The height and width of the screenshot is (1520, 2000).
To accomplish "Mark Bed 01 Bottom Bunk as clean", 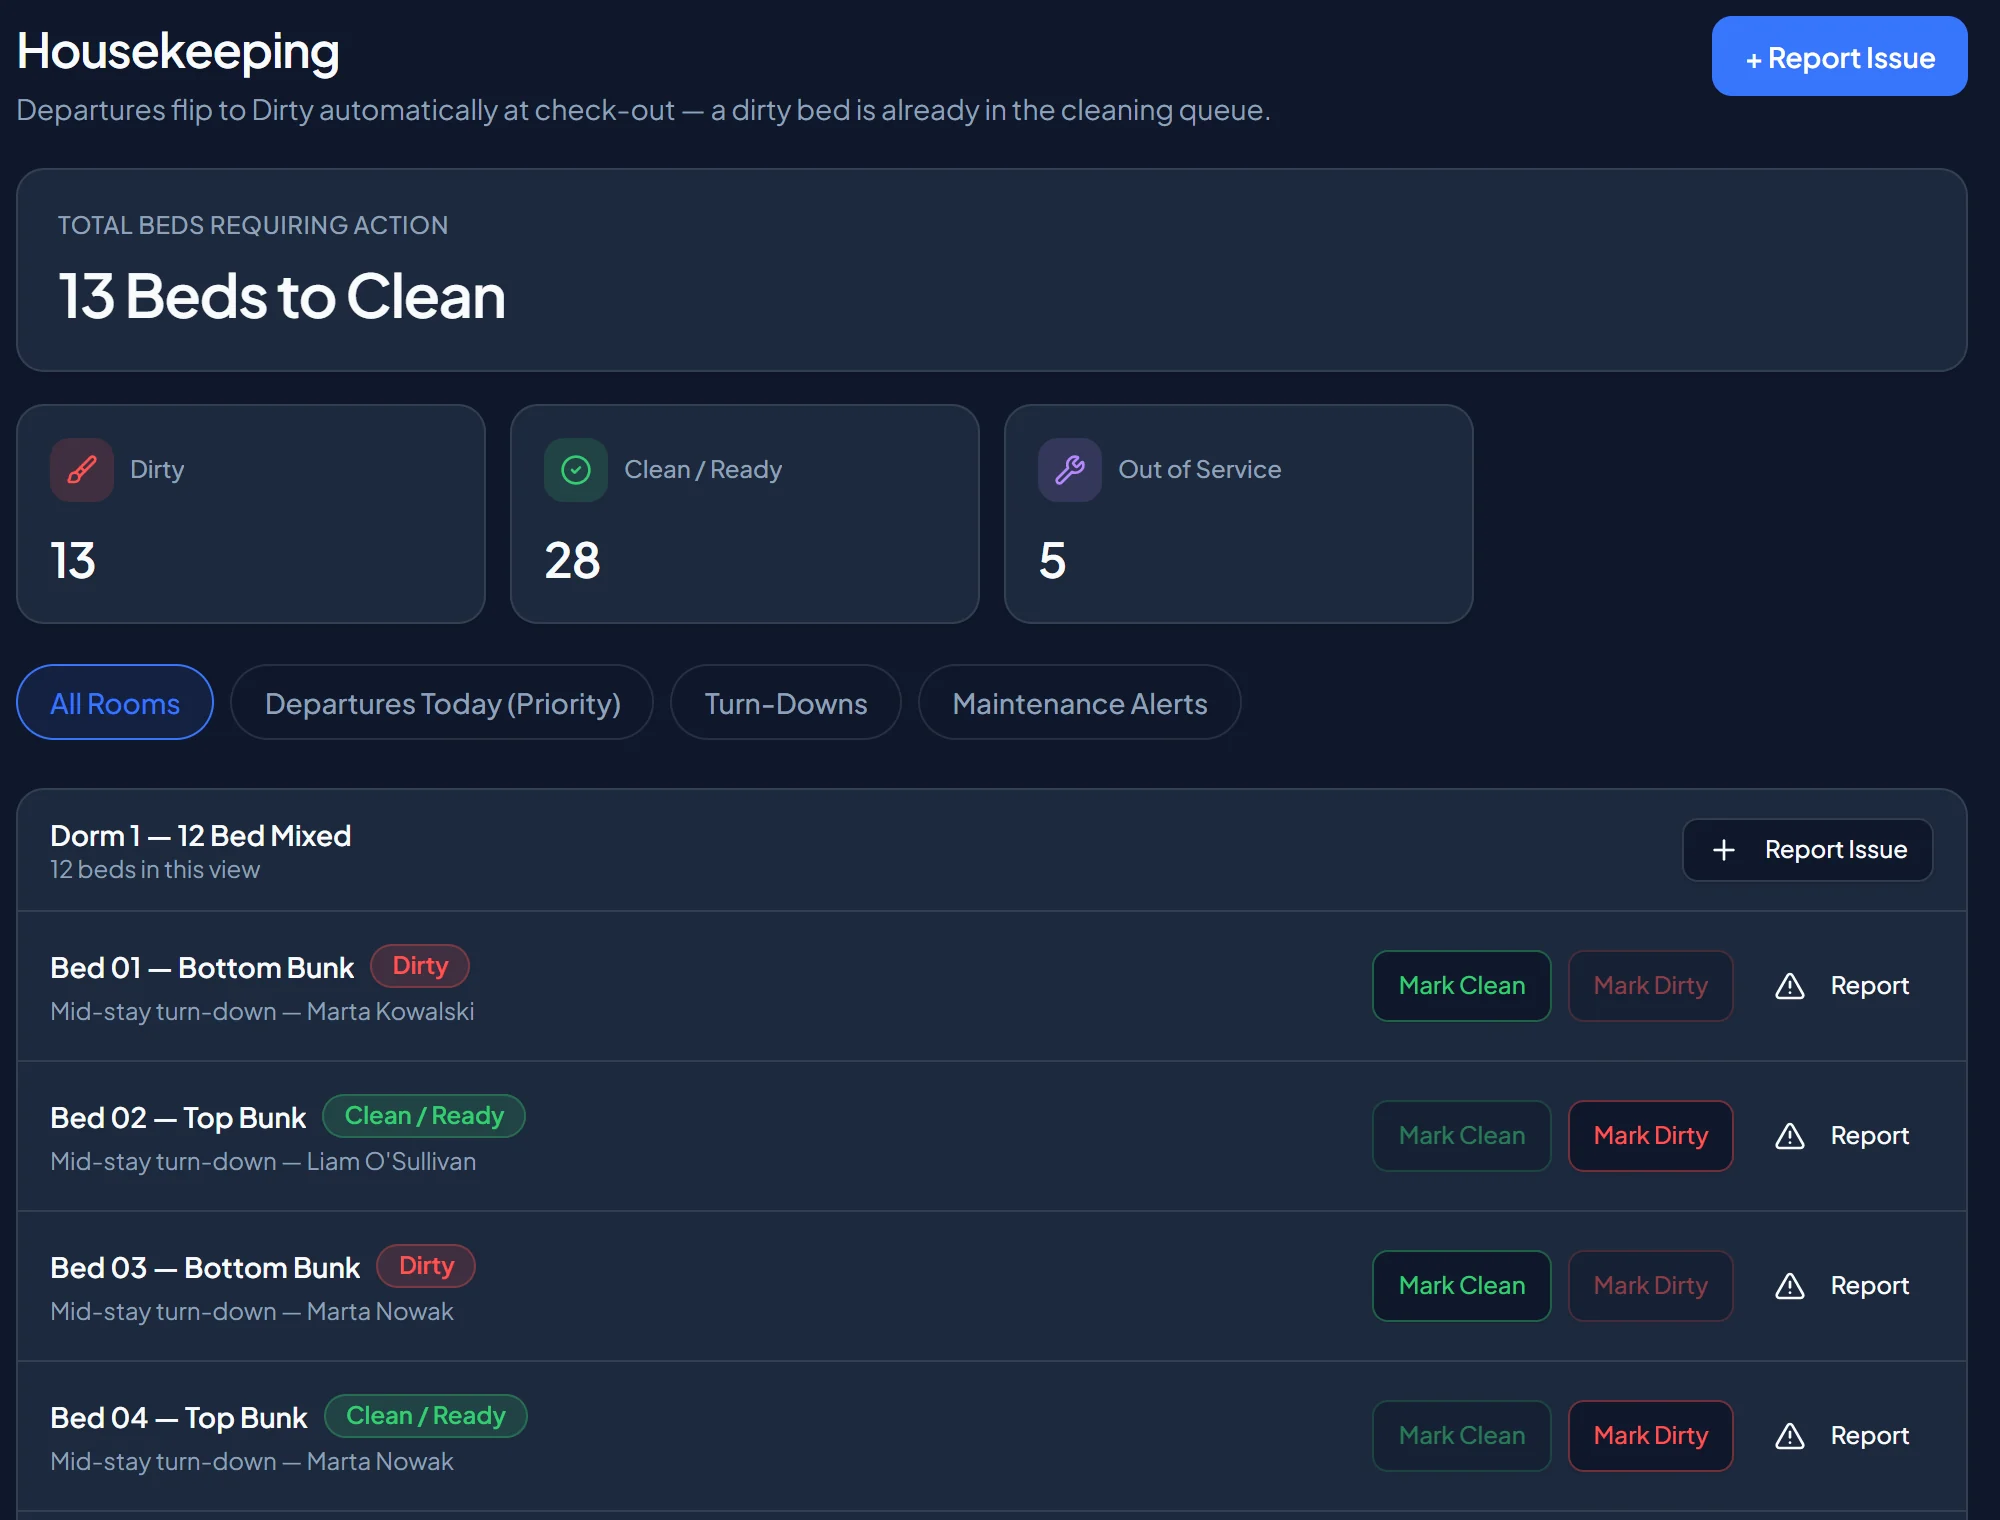I will pyautogui.click(x=1462, y=986).
